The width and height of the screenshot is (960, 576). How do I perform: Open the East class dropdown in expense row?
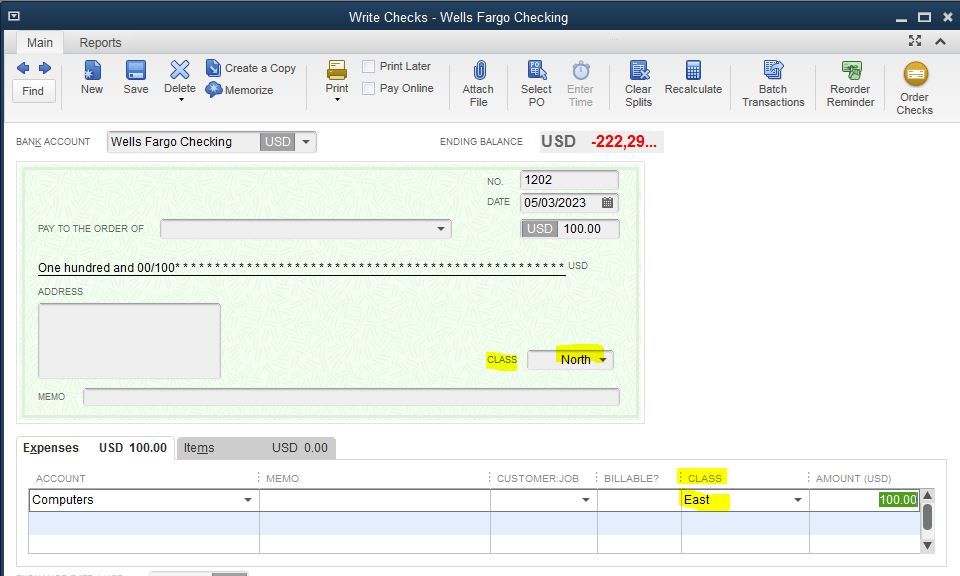point(798,500)
